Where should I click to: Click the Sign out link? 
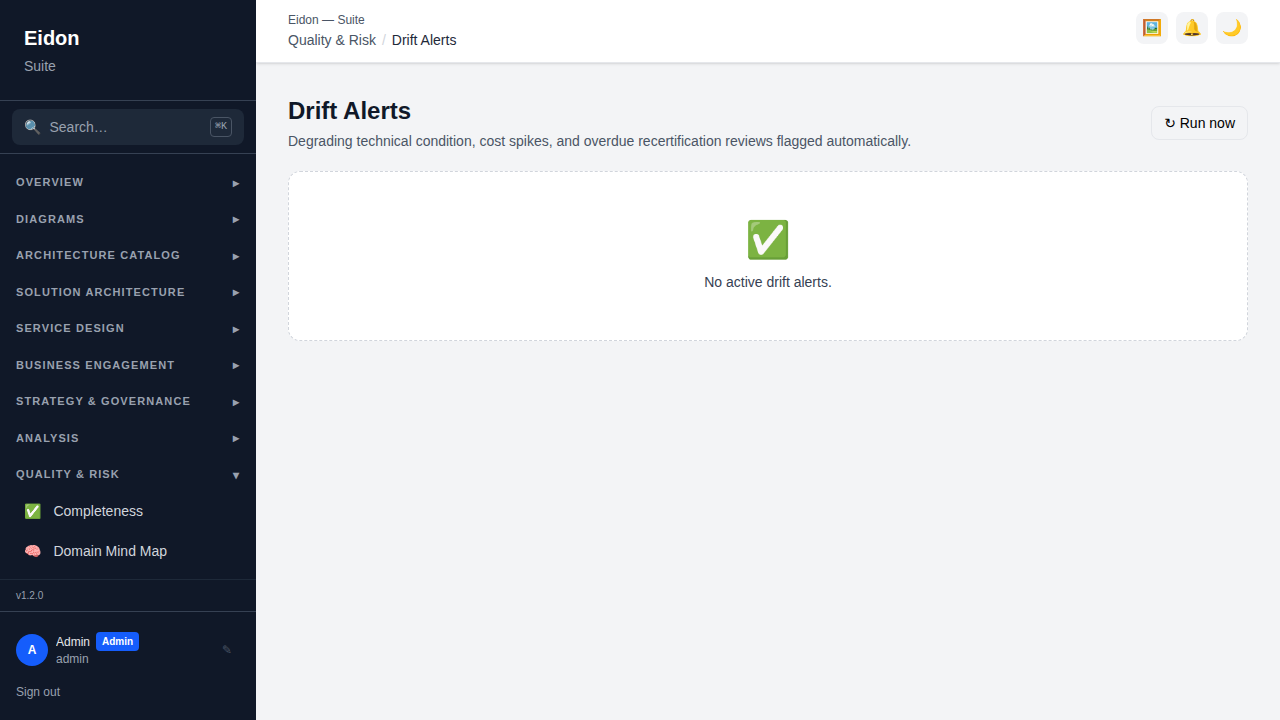[x=38, y=692]
